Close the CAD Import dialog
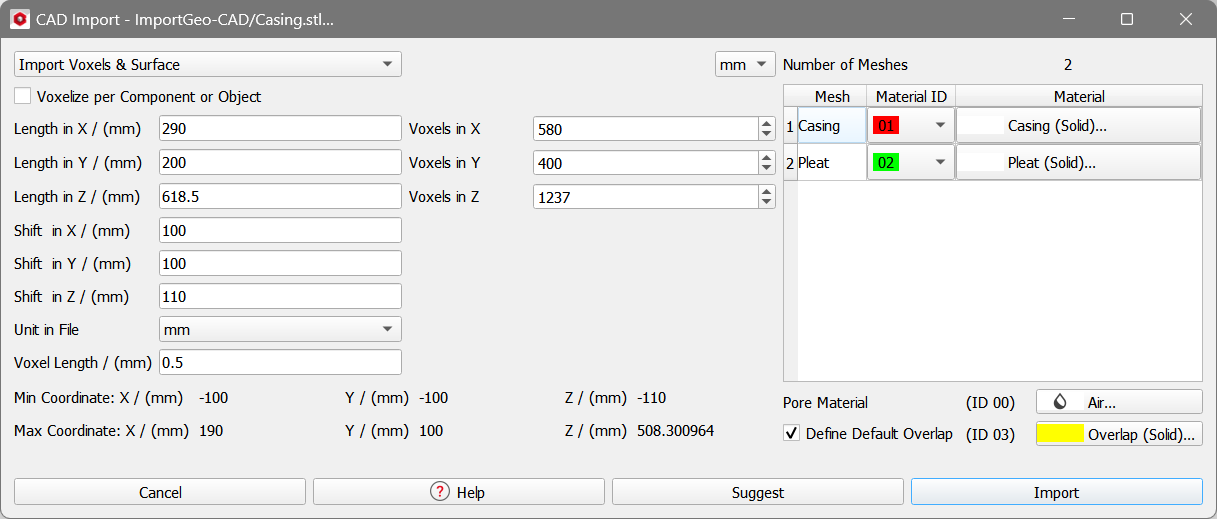 pyautogui.click(x=1186, y=19)
